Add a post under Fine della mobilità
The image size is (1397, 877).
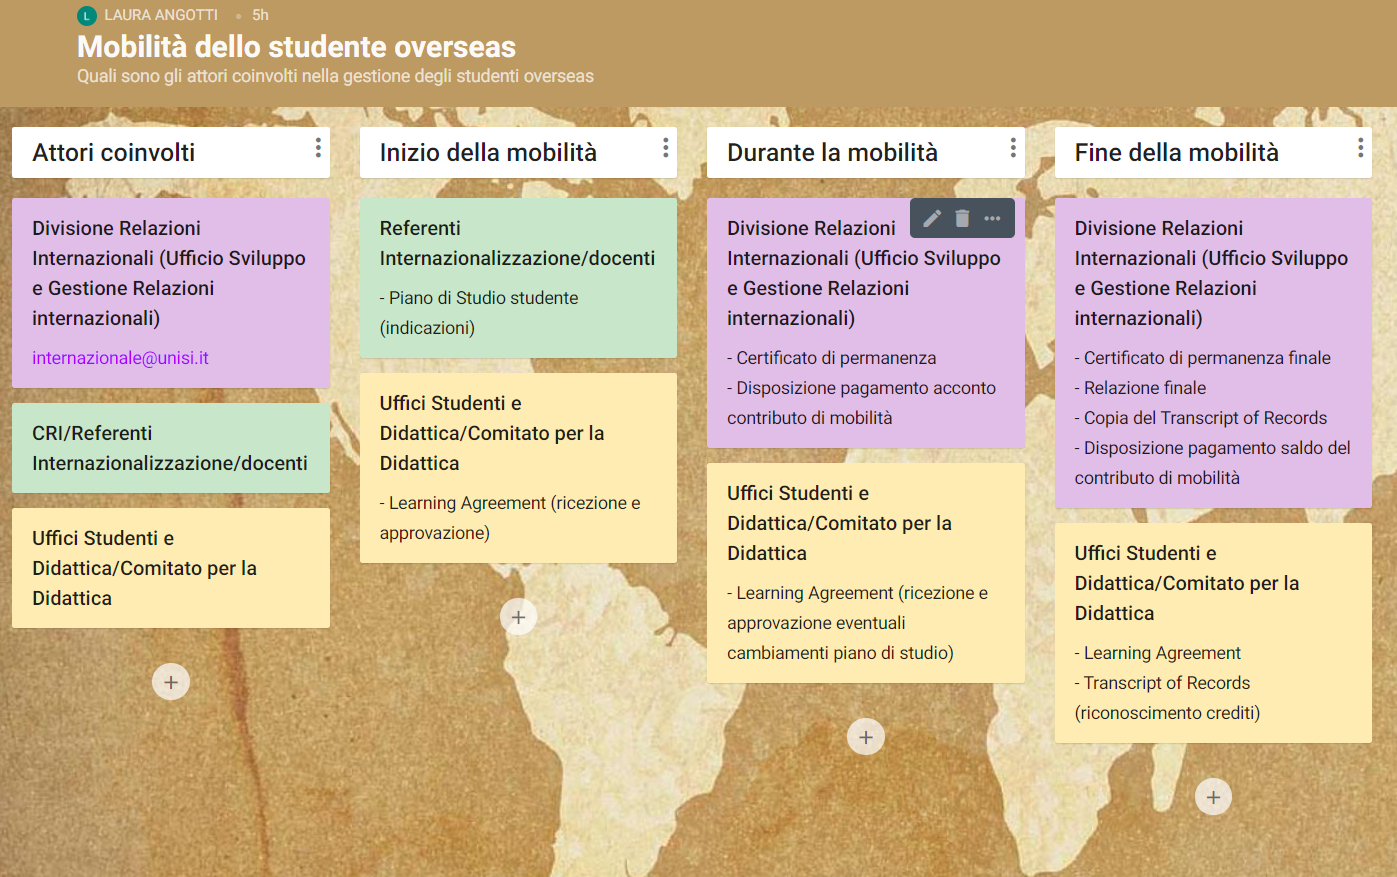pyautogui.click(x=1213, y=797)
